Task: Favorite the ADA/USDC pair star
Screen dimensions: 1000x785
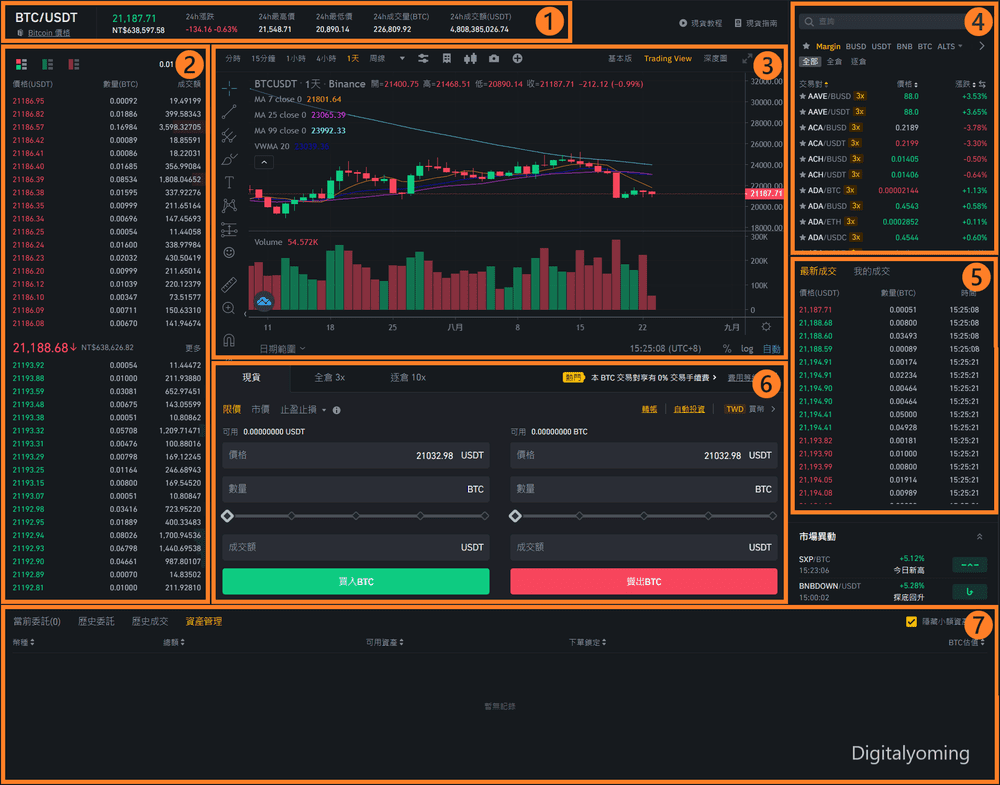Action: click(803, 237)
